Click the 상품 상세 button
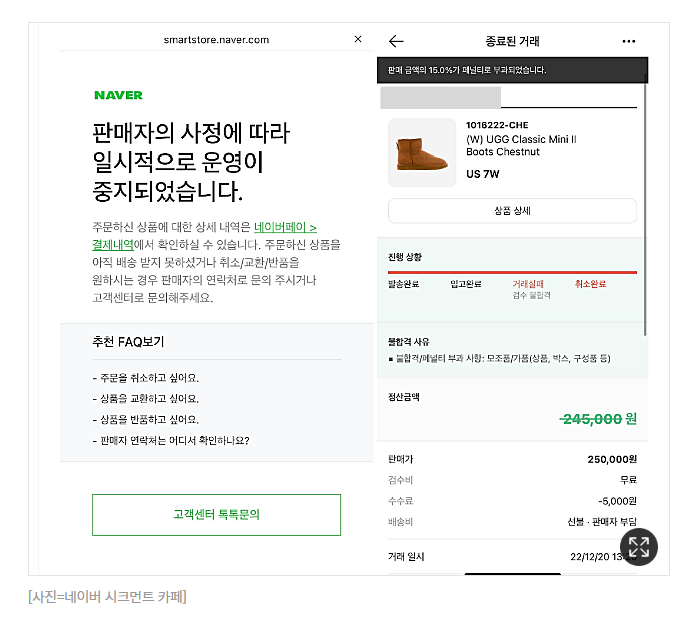 (x=512, y=211)
